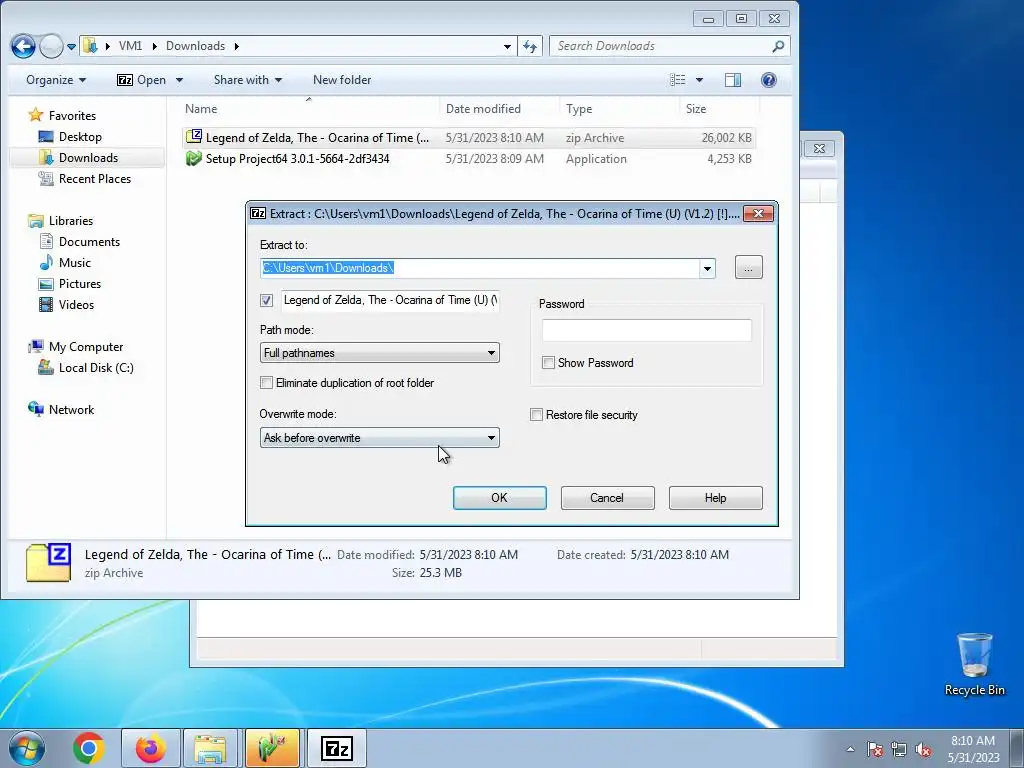Open Explorer help icon
Viewport: 1024px width, 768px height.
coord(769,80)
